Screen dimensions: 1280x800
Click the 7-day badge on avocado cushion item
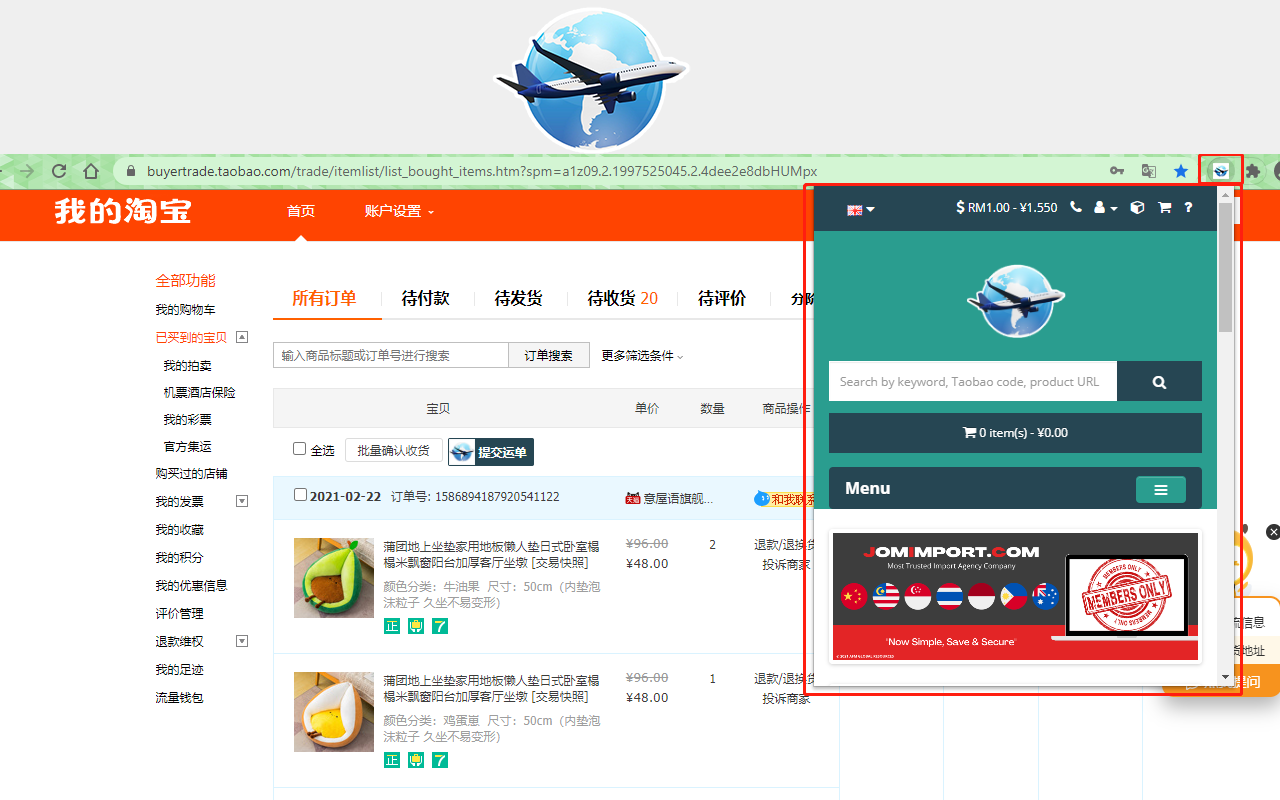click(x=440, y=626)
